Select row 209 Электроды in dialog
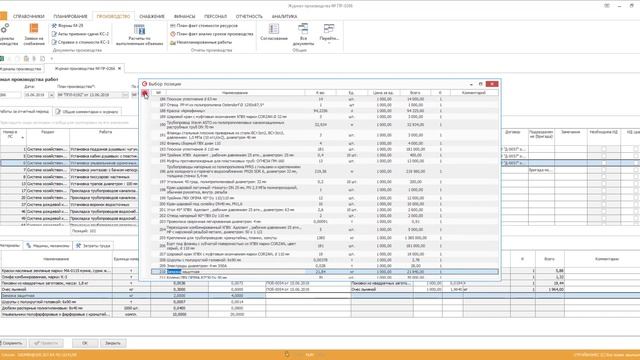This screenshot has width=640, height=360. pyautogui.click(x=324, y=266)
